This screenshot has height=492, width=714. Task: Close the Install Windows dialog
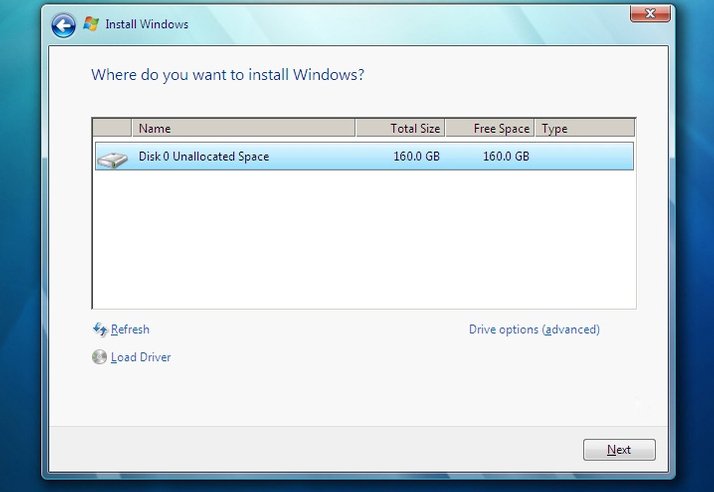(x=650, y=14)
